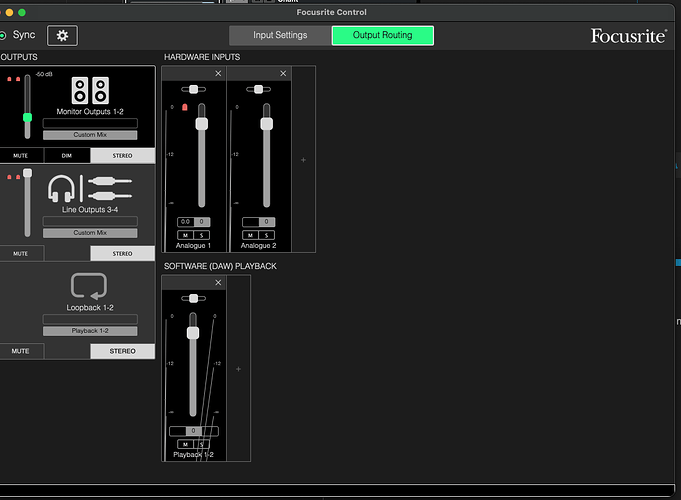This screenshot has width=681, height=500.
Task: Open Custom Mix dropdown for Monitor Outputs 1-2
Action: (90, 135)
